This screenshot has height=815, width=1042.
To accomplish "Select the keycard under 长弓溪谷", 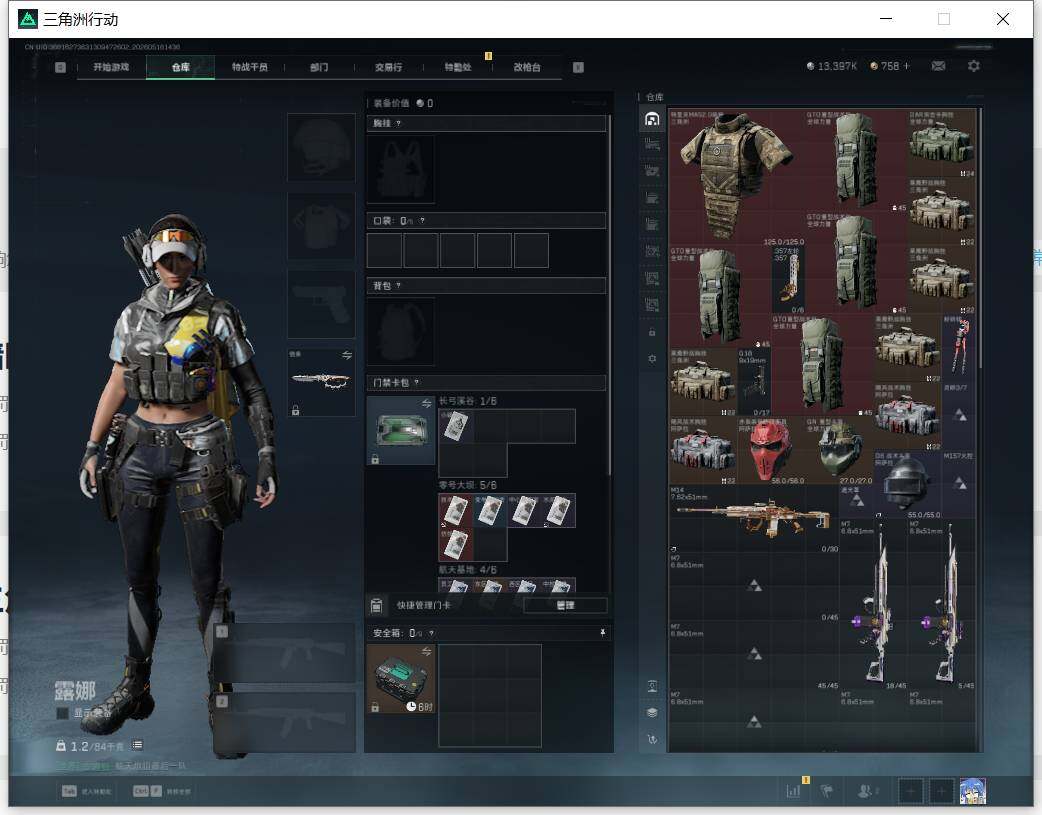I will point(455,425).
